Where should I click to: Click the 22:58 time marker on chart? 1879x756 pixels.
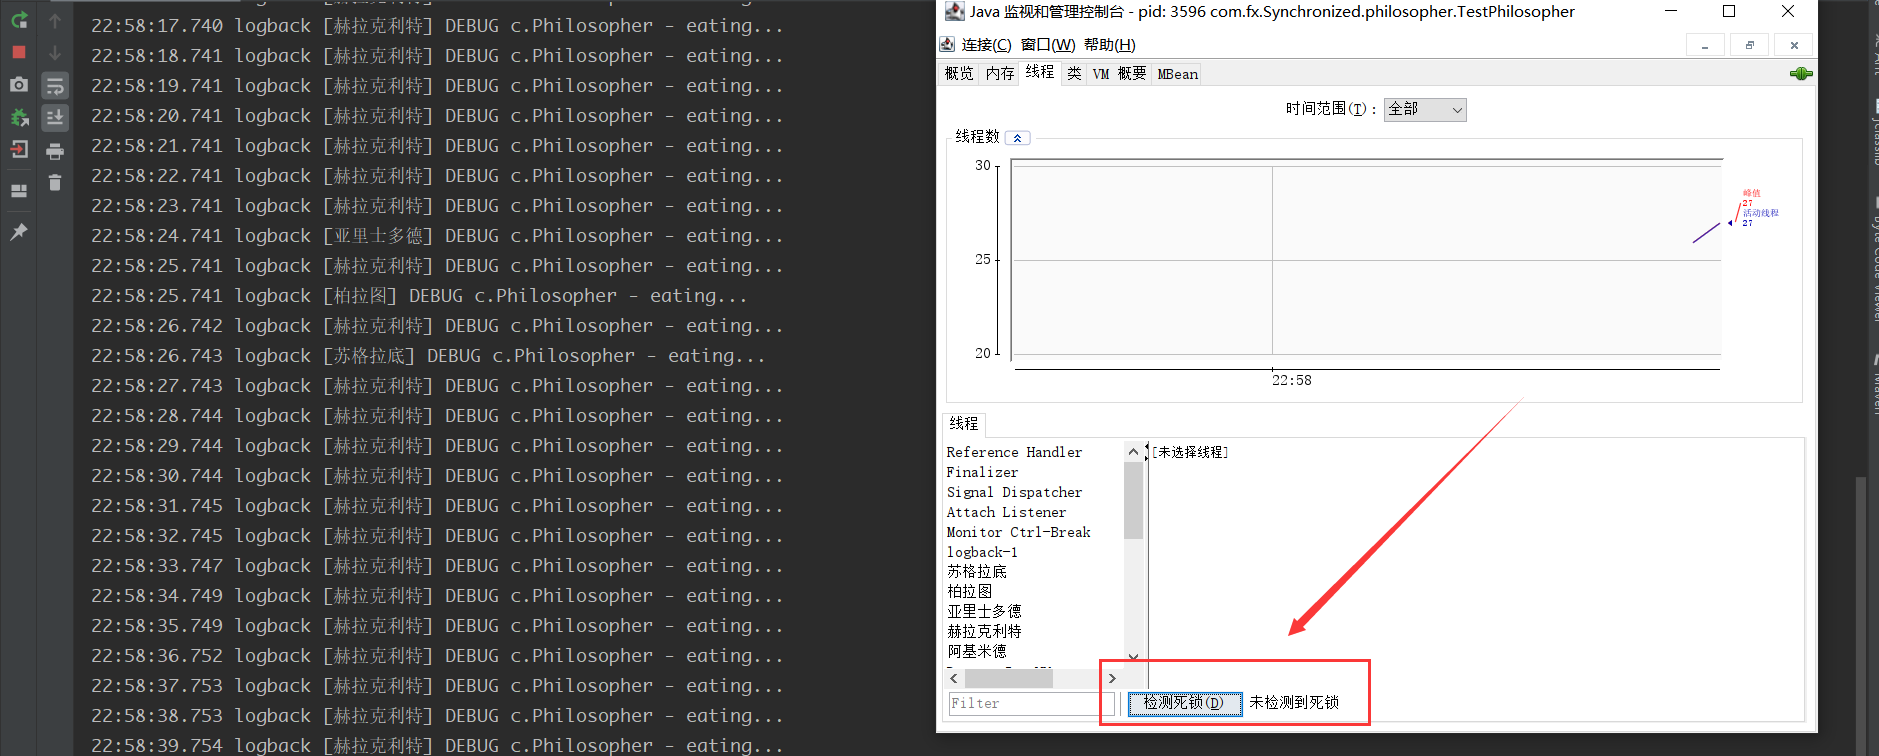[x=1291, y=380]
